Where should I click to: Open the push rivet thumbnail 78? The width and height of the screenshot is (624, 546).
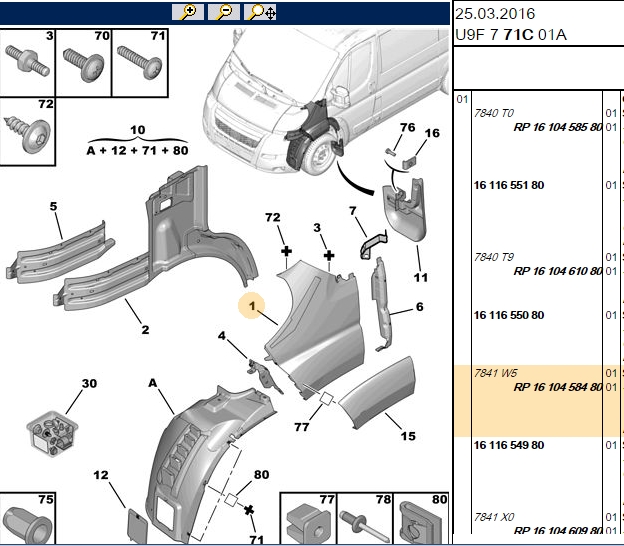tap(365, 519)
